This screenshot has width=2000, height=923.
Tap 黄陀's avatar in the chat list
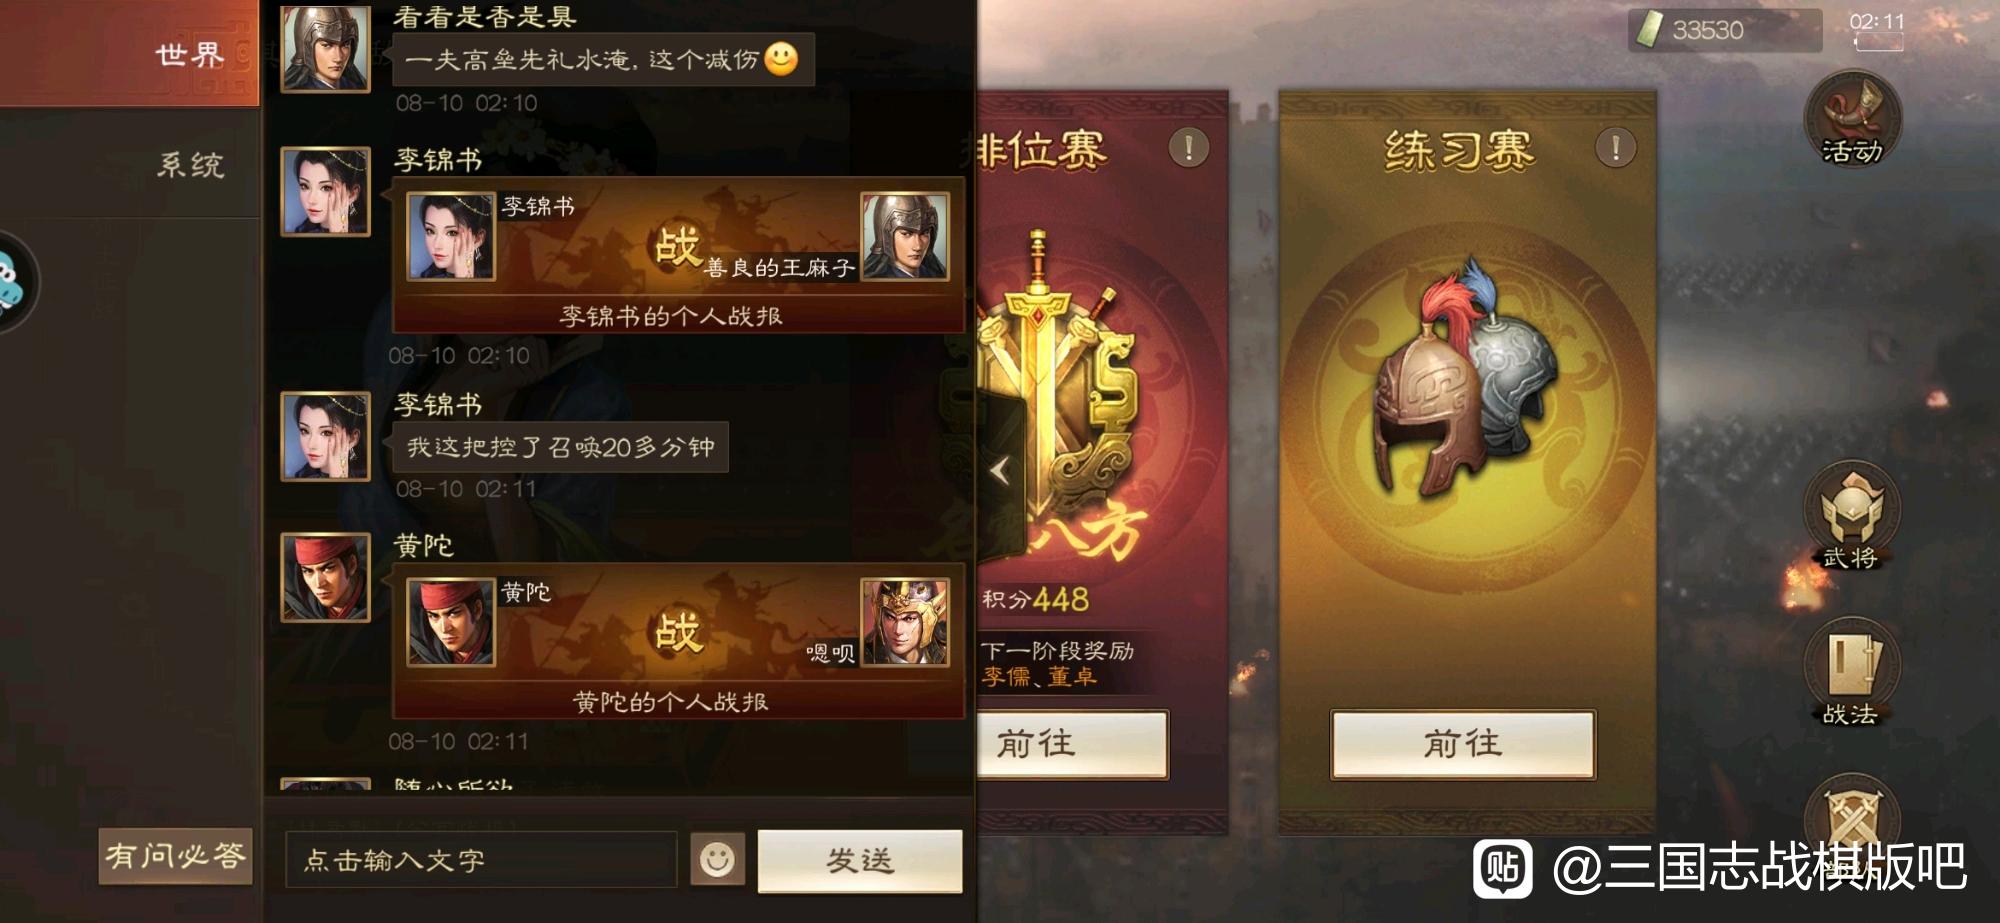coord(325,577)
